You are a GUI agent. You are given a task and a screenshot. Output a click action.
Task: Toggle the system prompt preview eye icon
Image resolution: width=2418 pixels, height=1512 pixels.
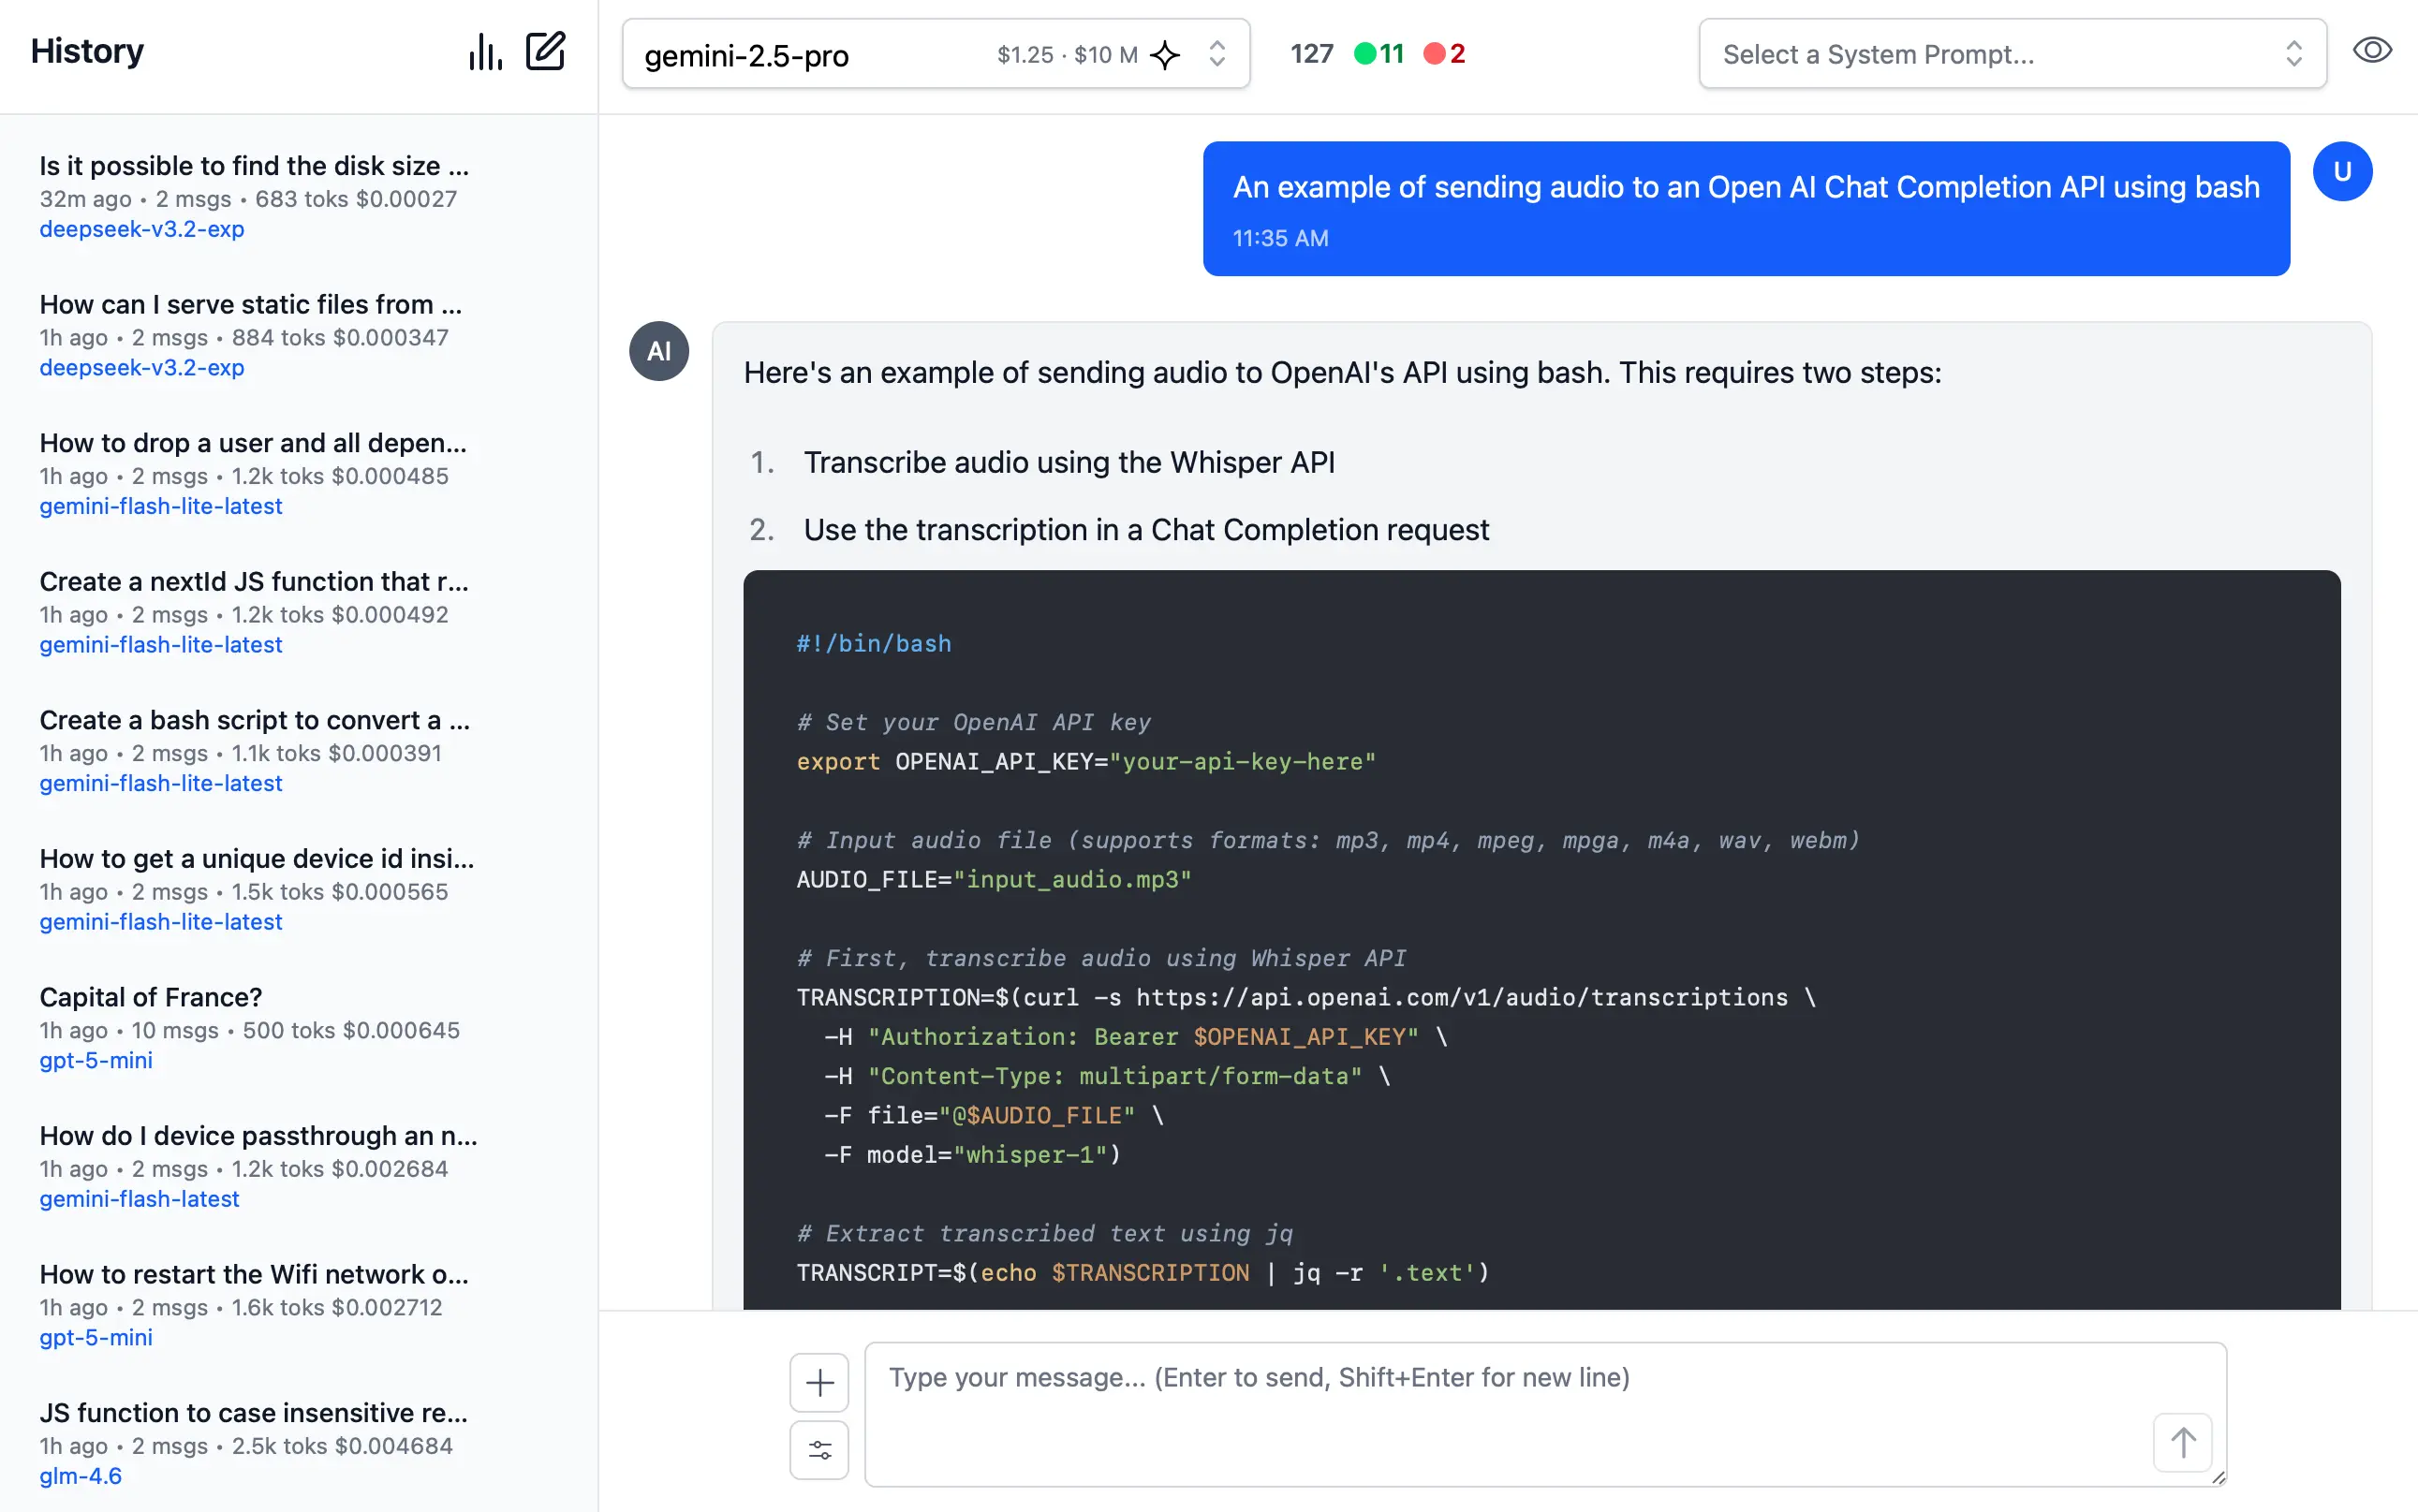[2374, 49]
